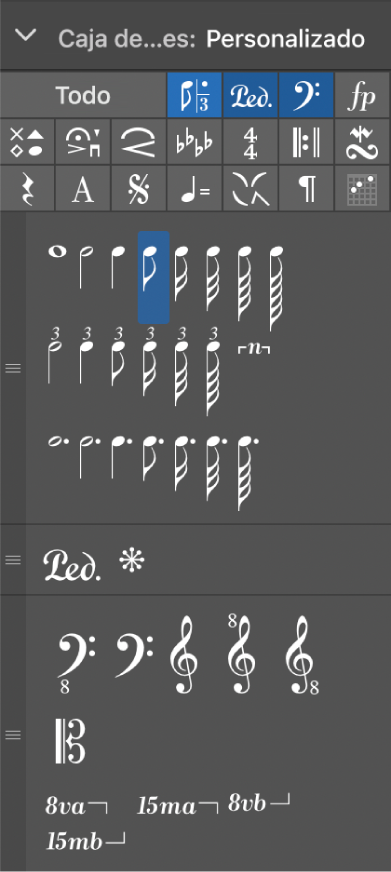Choose the highlighted eighth note symbol

point(153,277)
